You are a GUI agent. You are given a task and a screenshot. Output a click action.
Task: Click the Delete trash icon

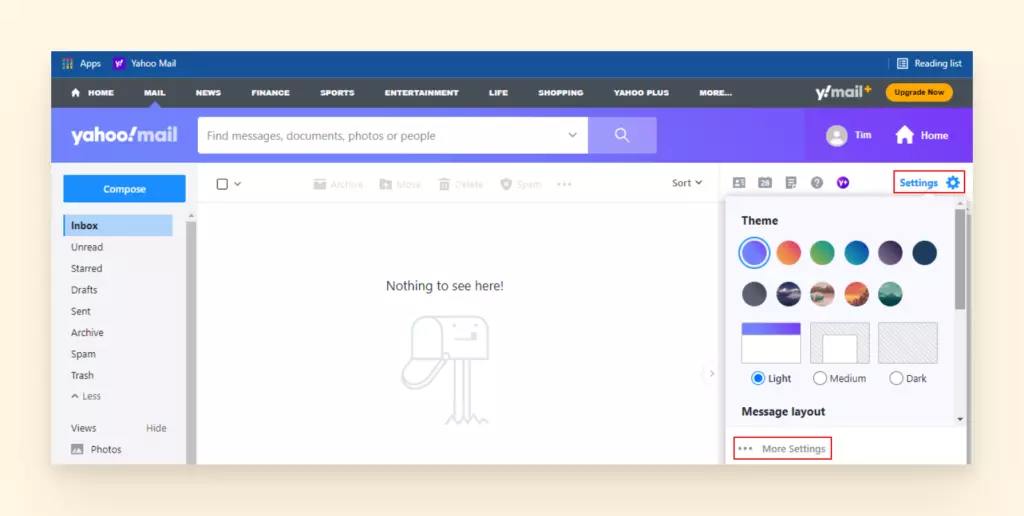pos(444,184)
